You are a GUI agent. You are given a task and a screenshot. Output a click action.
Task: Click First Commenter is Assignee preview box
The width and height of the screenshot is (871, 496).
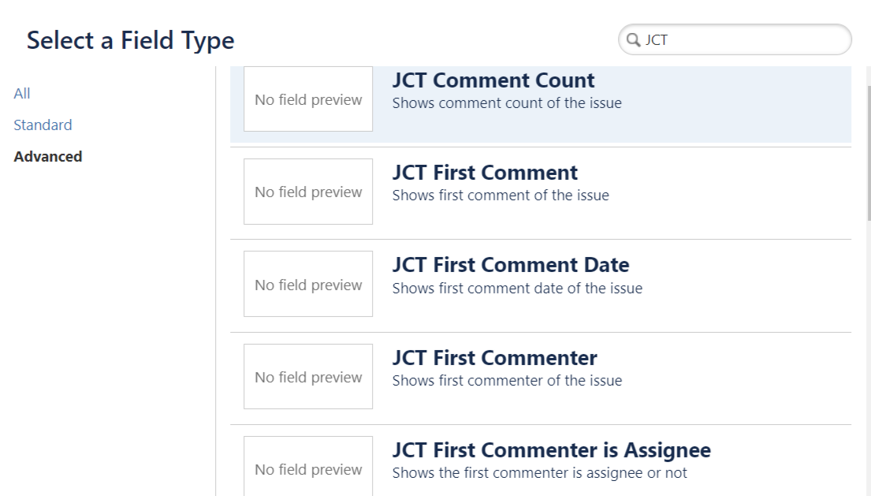coord(308,469)
